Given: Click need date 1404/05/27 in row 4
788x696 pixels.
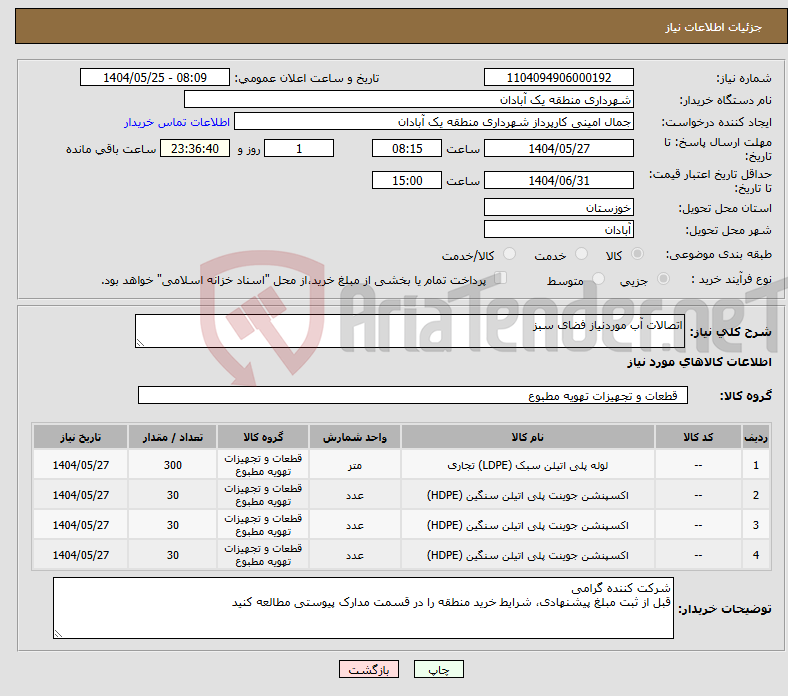Looking at the screenshot, I should [80, 555].
